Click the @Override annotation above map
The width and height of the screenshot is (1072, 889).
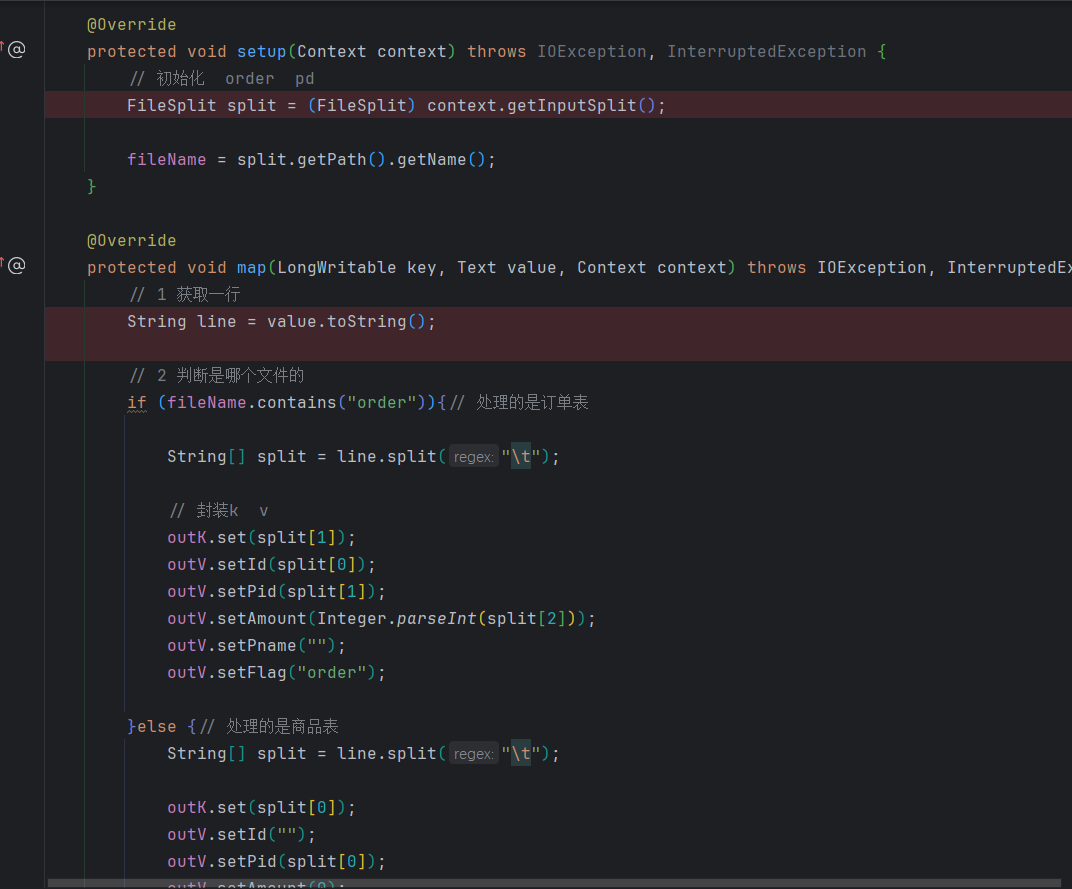click(131, 241)
